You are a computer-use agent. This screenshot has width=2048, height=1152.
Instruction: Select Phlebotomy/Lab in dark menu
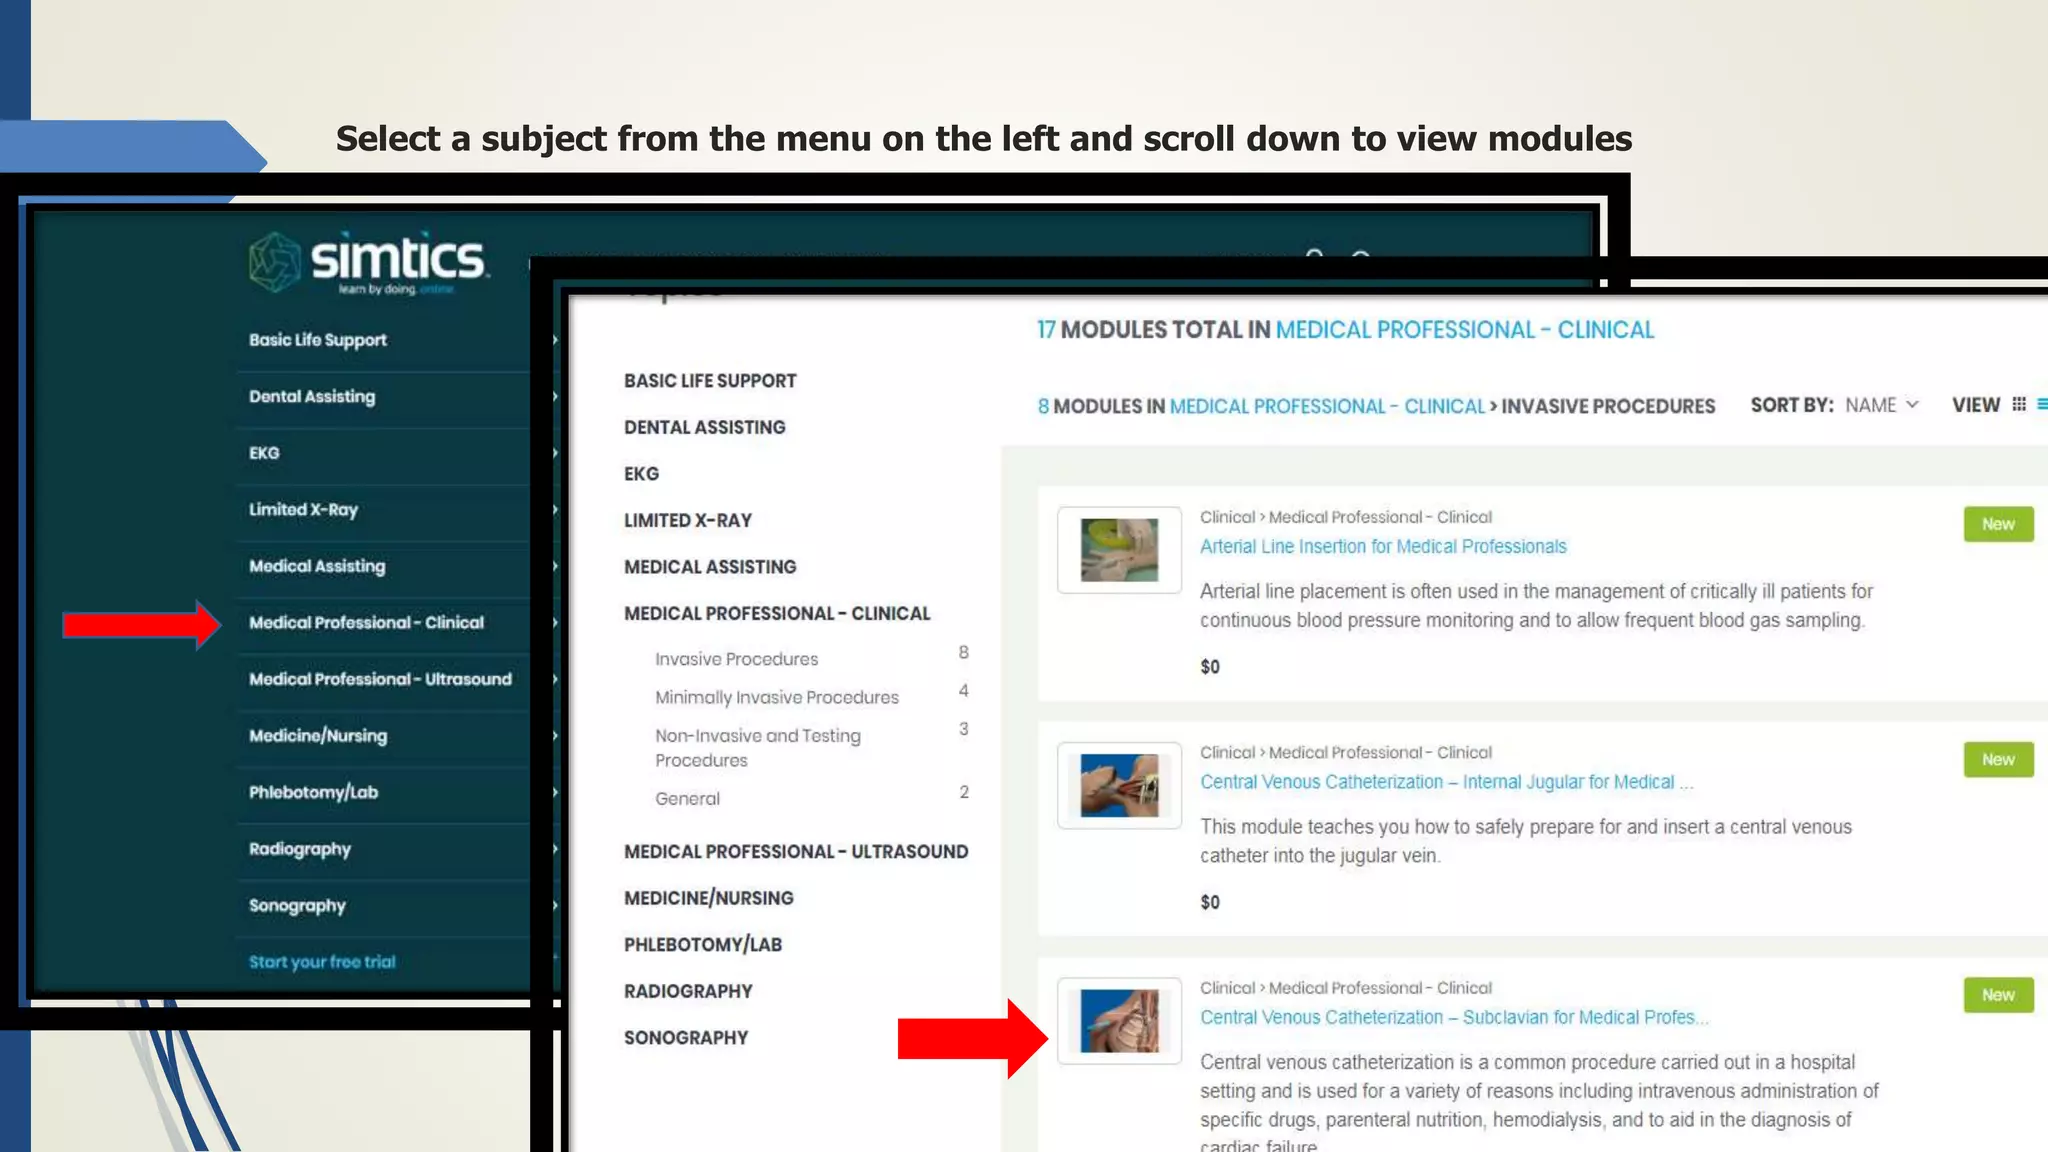313,792
